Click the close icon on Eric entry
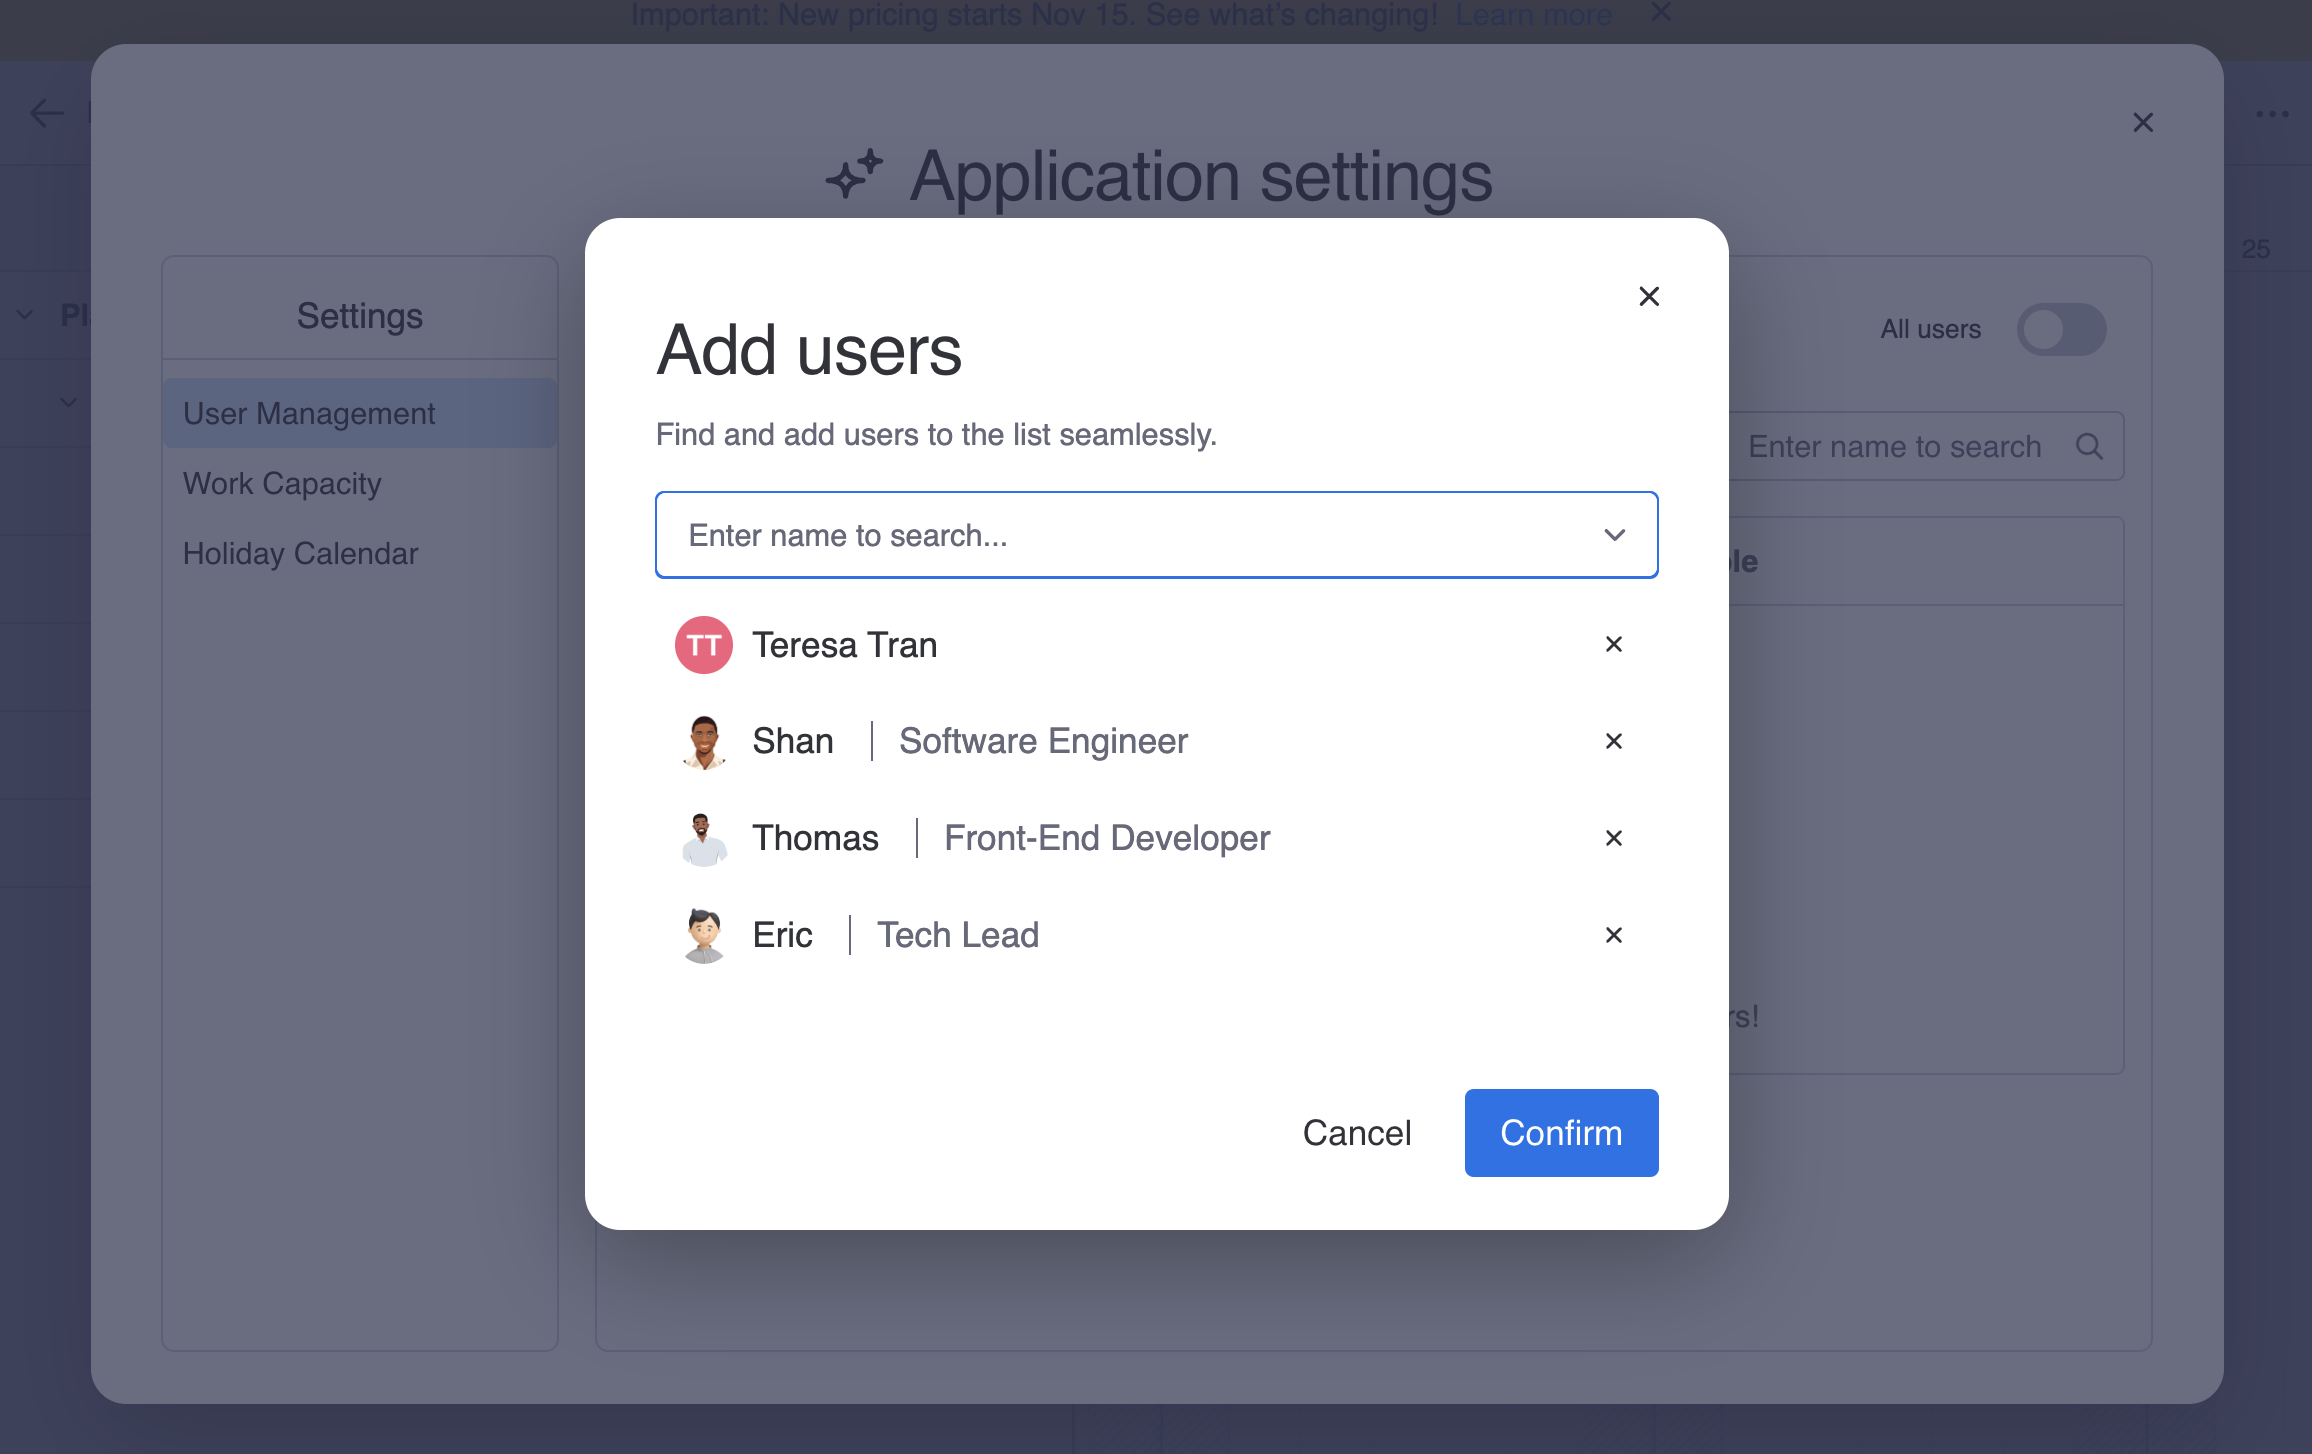The height and width of the screenshot is (1454, 2312). (1613, 935)
